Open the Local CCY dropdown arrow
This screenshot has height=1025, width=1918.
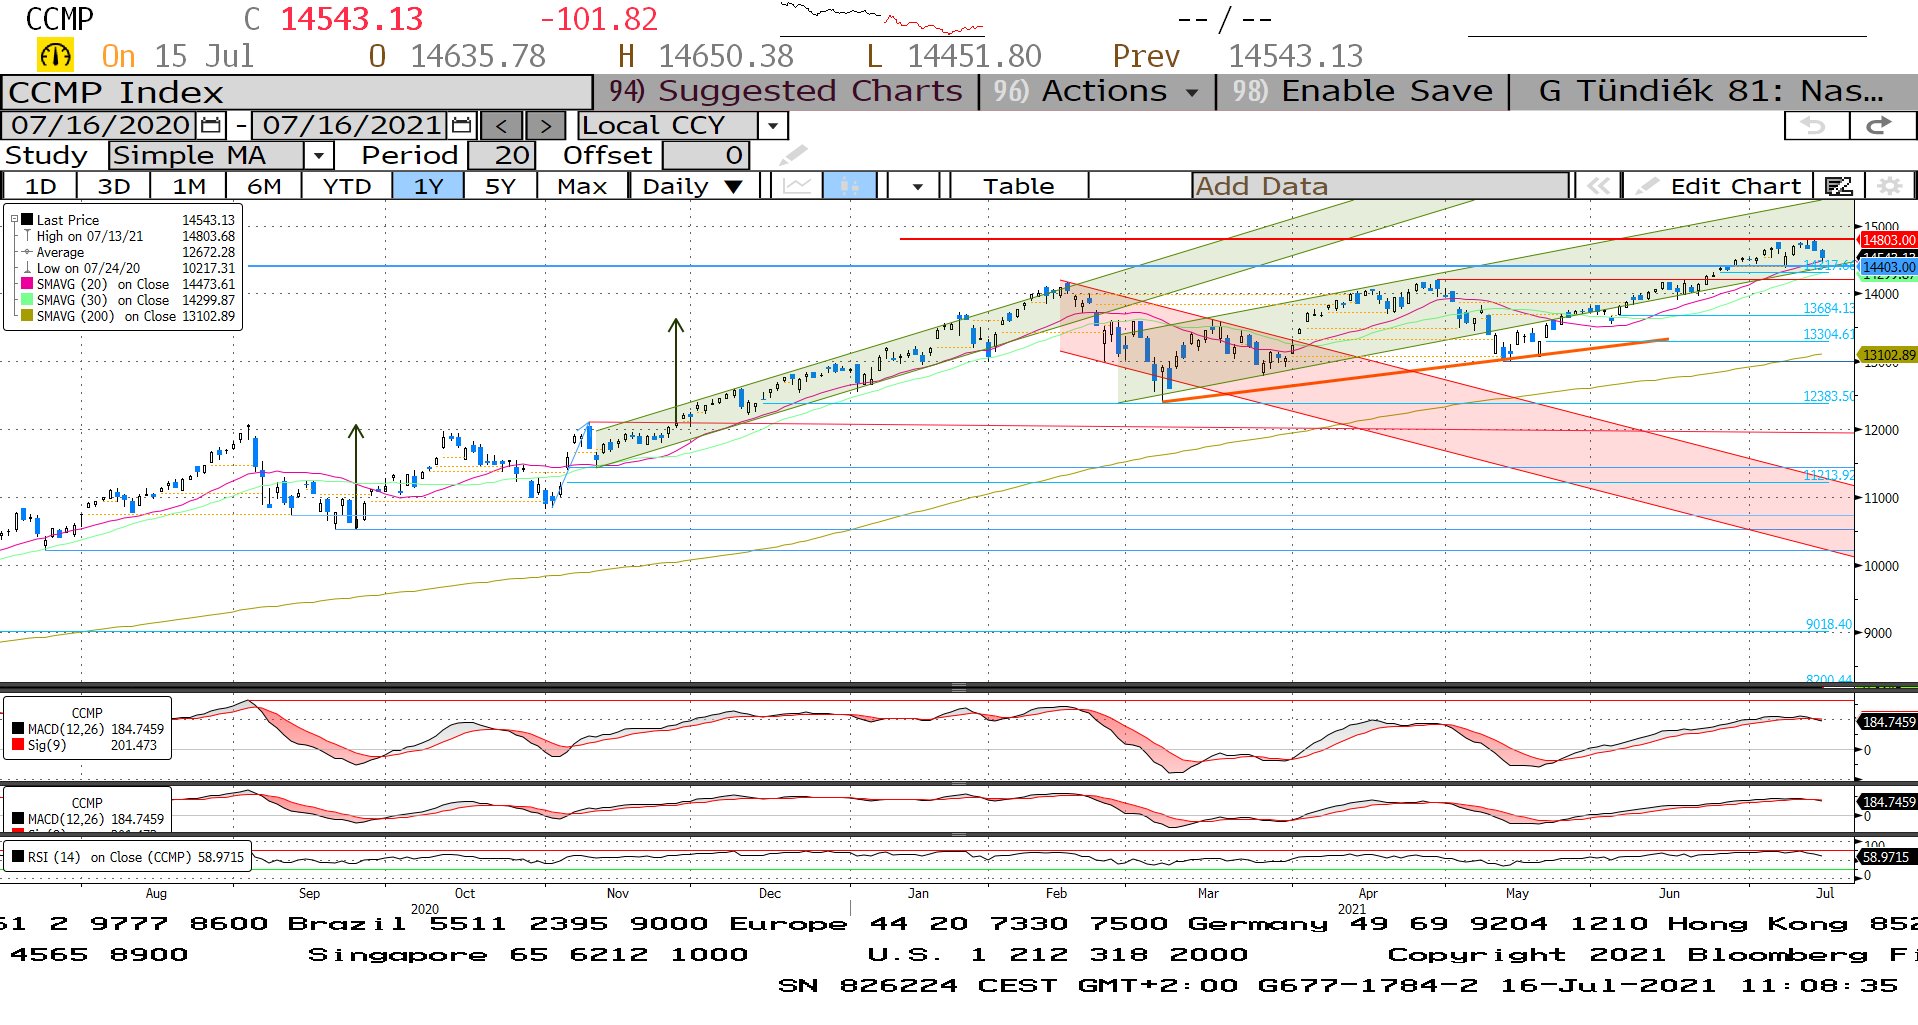click(x=772, y=125)
